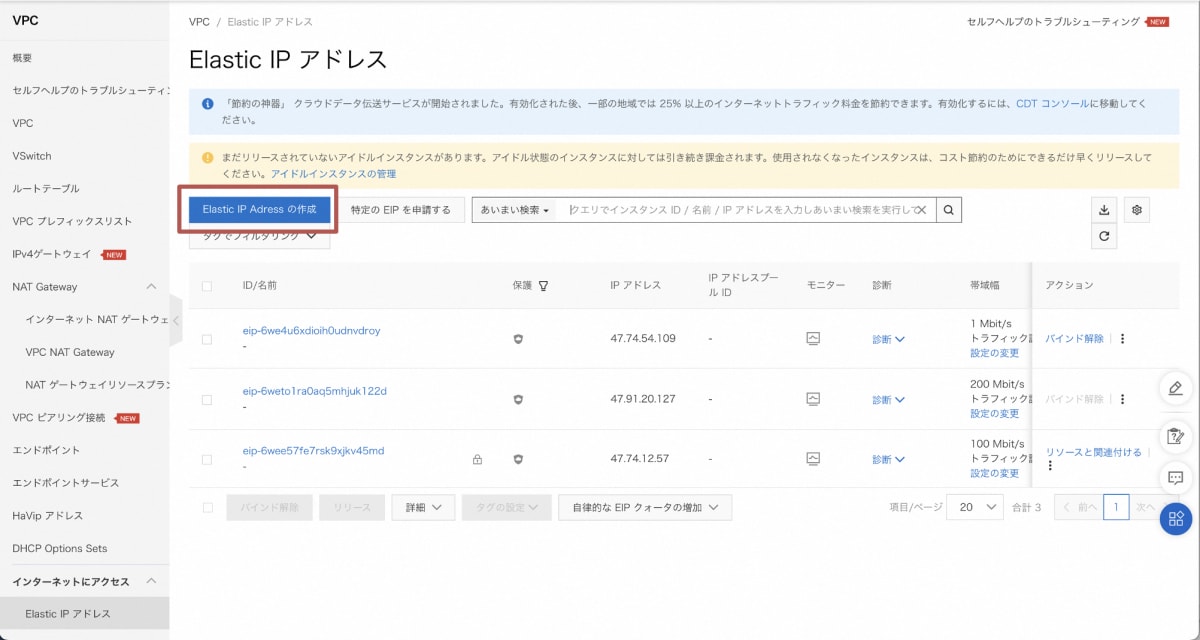The image size is (1200, 640).
Task: Select the checkbox for eip-6weto1ra0aq5mhjuk122d
Action: coord(206,399)
